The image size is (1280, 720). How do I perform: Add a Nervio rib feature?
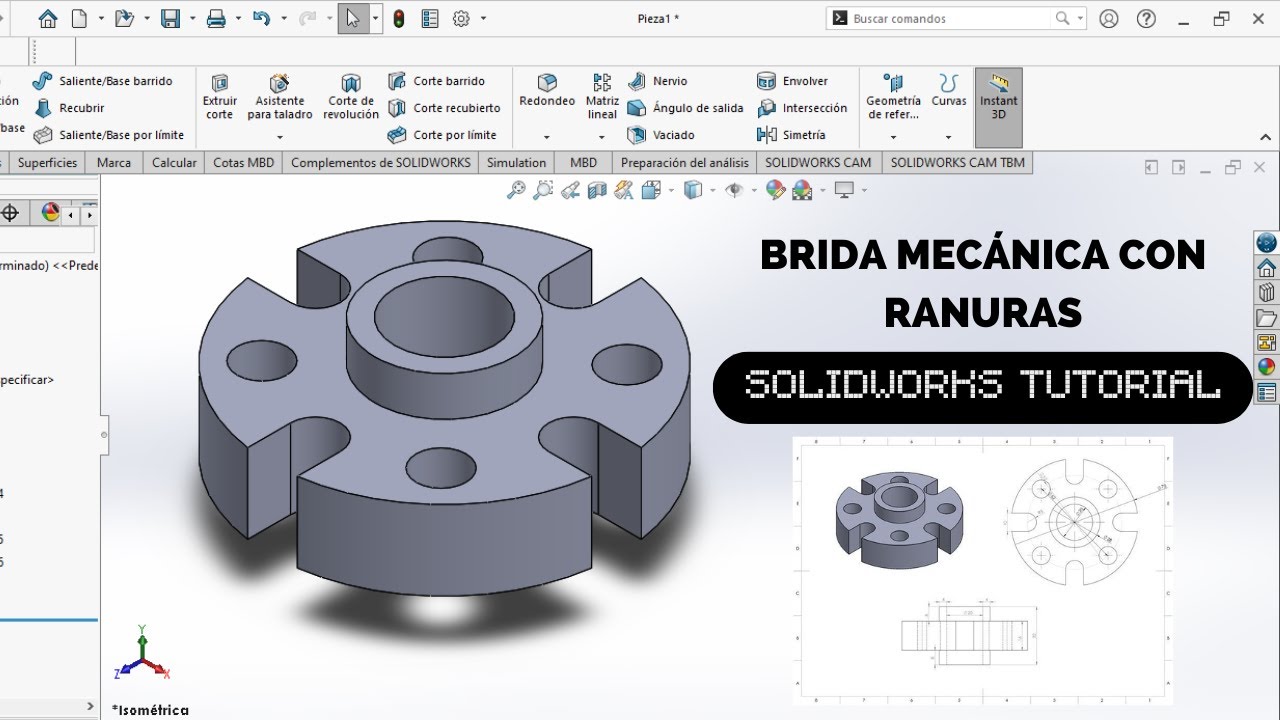pos(657,81)
